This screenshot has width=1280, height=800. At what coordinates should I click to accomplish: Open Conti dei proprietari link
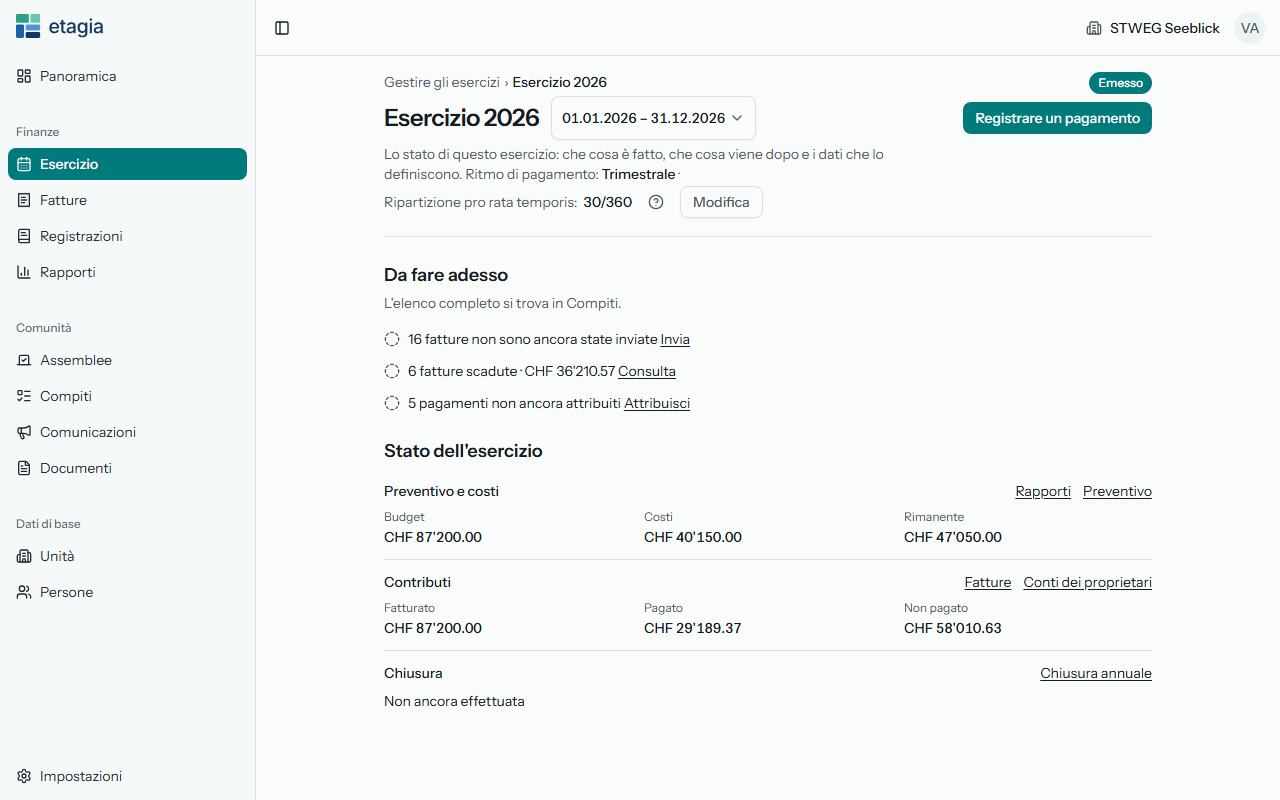pos(1087,582)
